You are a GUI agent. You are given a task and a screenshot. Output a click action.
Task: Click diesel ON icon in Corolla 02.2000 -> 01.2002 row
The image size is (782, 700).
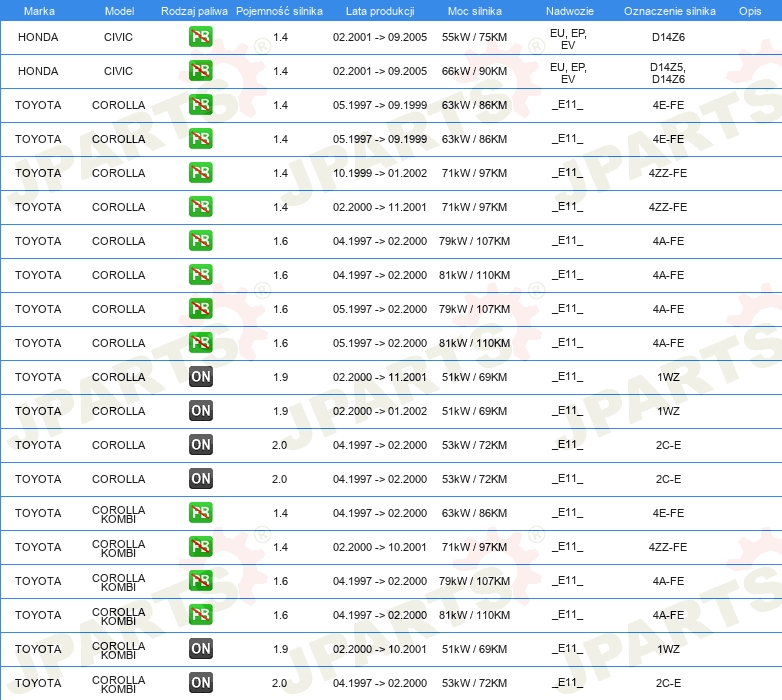point(200,411)
